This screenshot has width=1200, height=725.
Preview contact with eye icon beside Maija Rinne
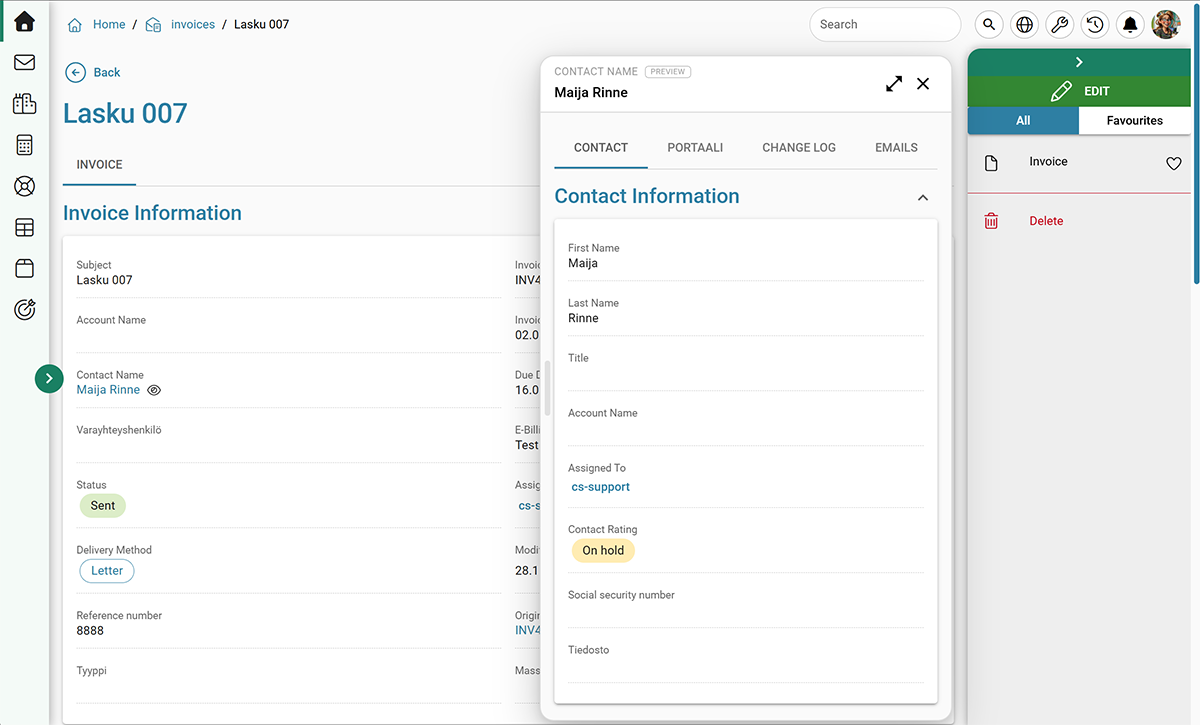point(154,390)
